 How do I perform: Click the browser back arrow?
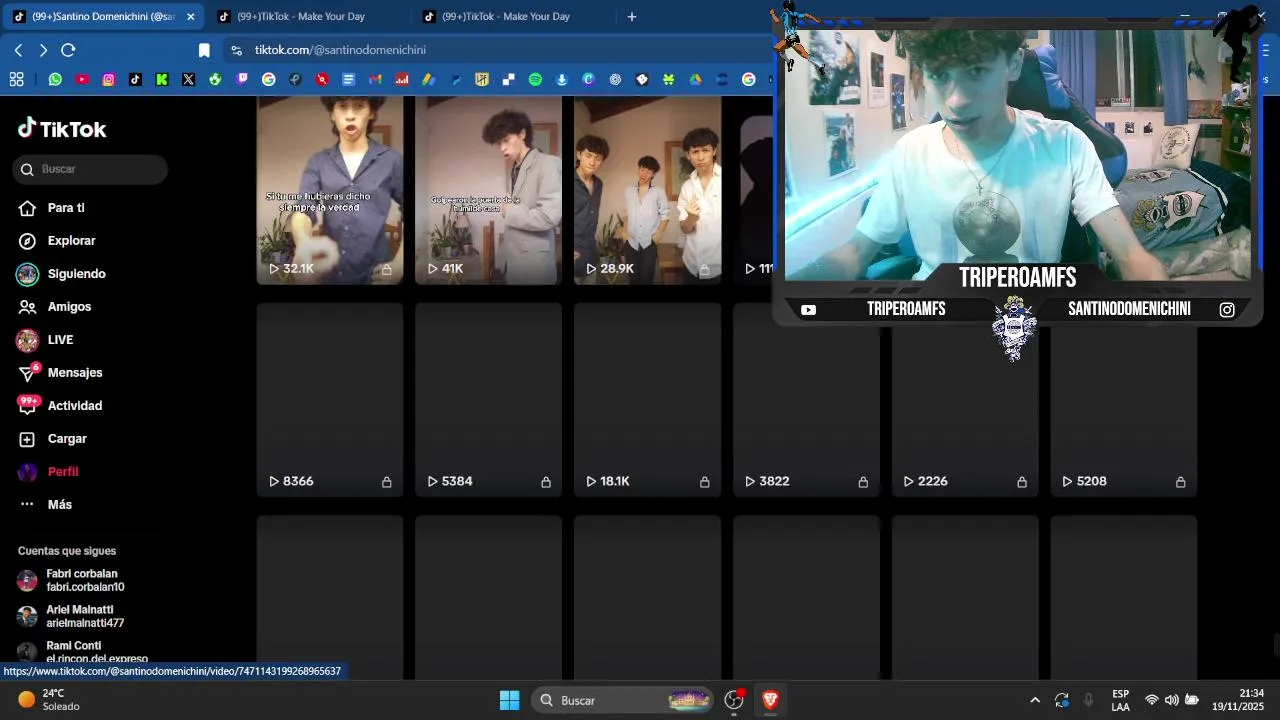pyautogui.click(x=18, y=50)
